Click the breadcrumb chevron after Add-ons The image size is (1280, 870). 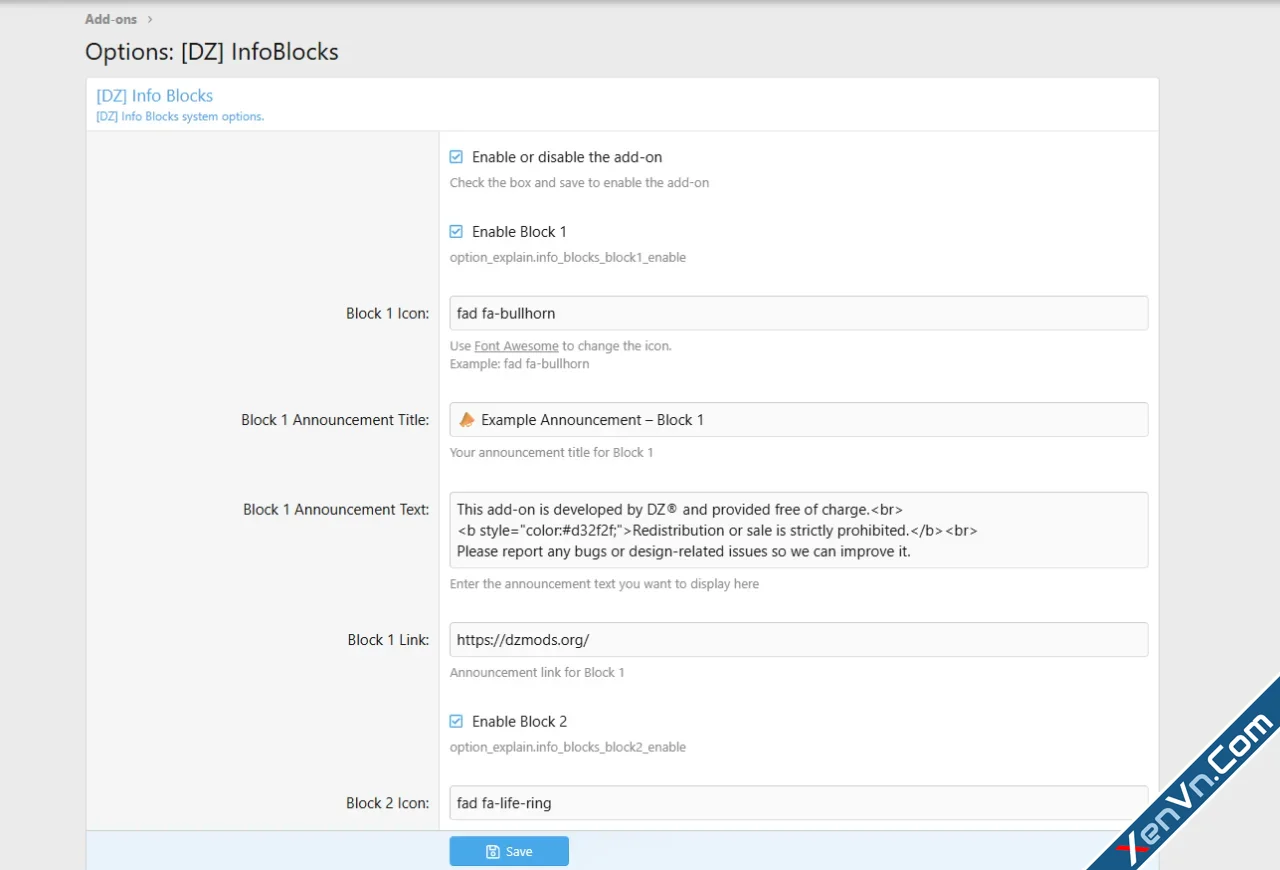pos(150,19)
